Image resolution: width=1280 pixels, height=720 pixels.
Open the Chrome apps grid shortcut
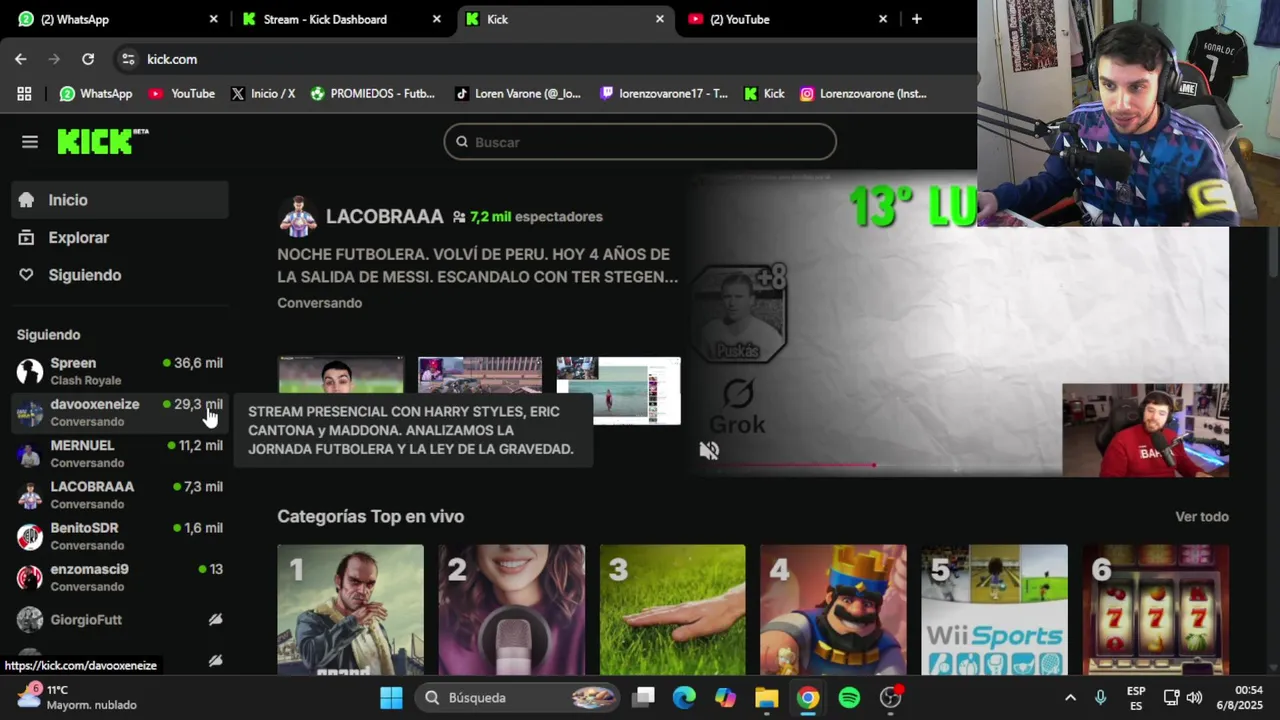(x=24, y=93)
